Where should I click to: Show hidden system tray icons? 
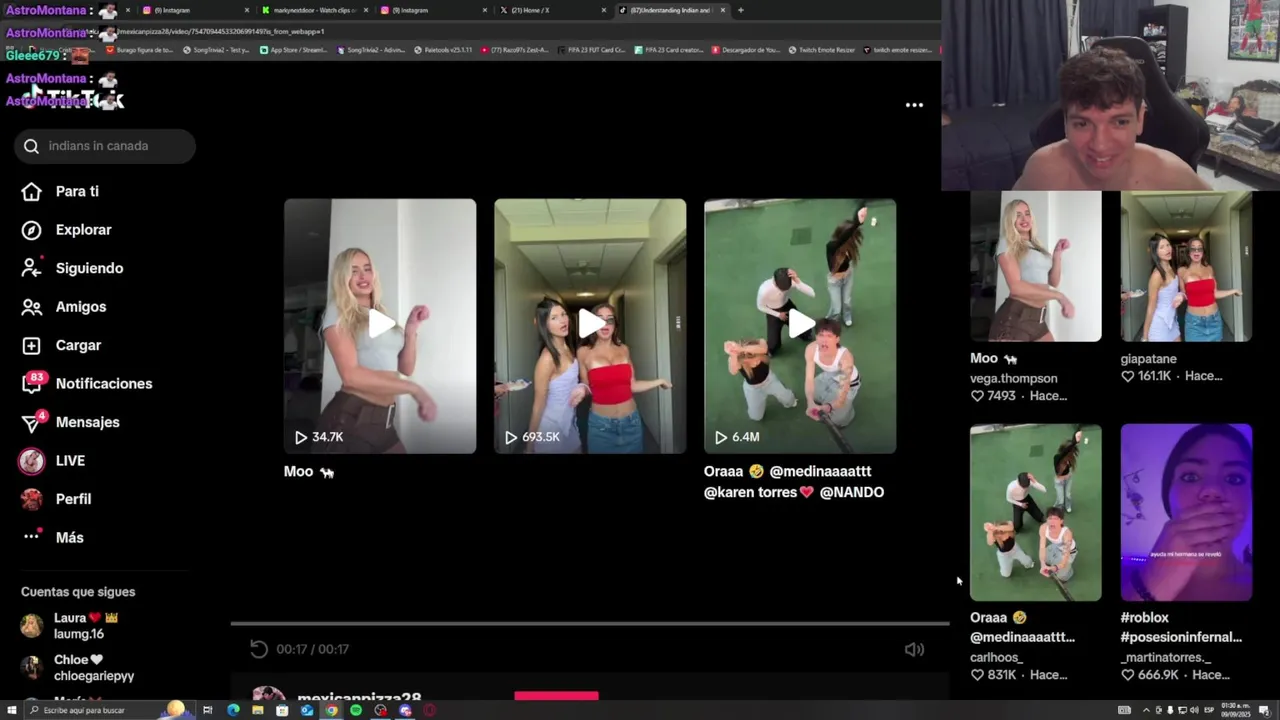(1146, 710)
